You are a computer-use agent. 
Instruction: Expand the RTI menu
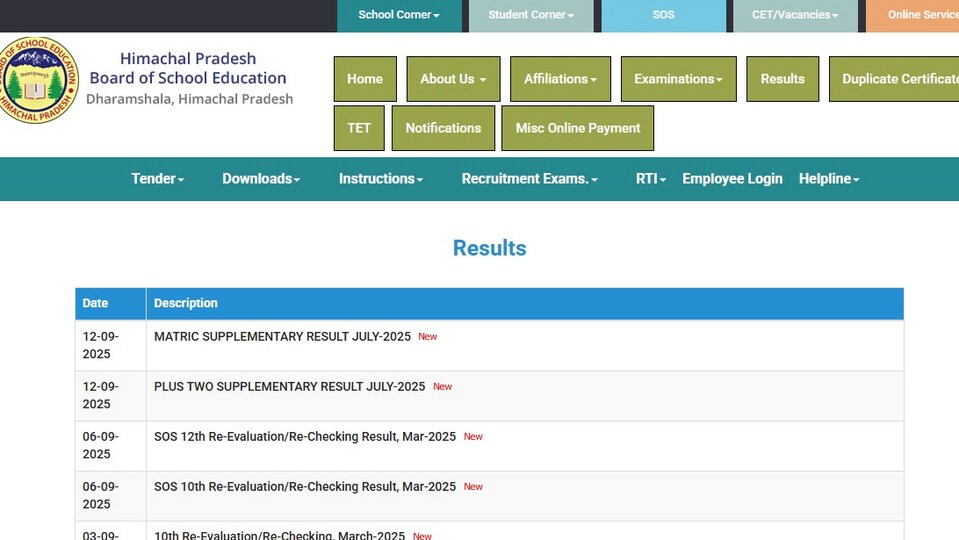(x=651, y=179)
